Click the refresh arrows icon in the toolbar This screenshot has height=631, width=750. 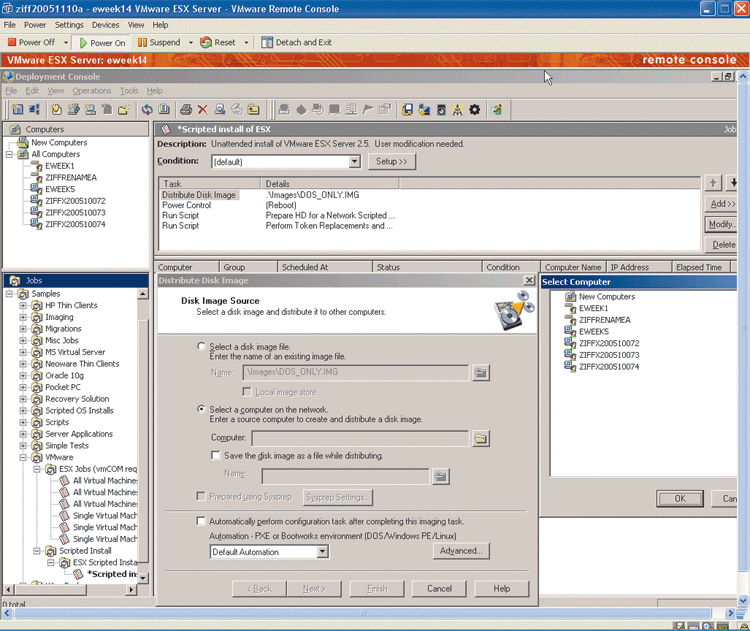pos(147,110)
